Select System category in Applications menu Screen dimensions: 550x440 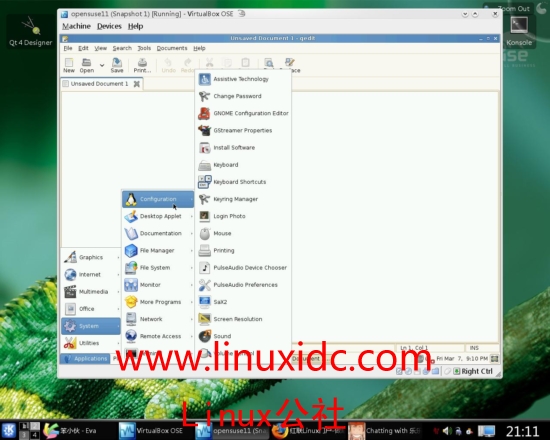pos(91,326)
